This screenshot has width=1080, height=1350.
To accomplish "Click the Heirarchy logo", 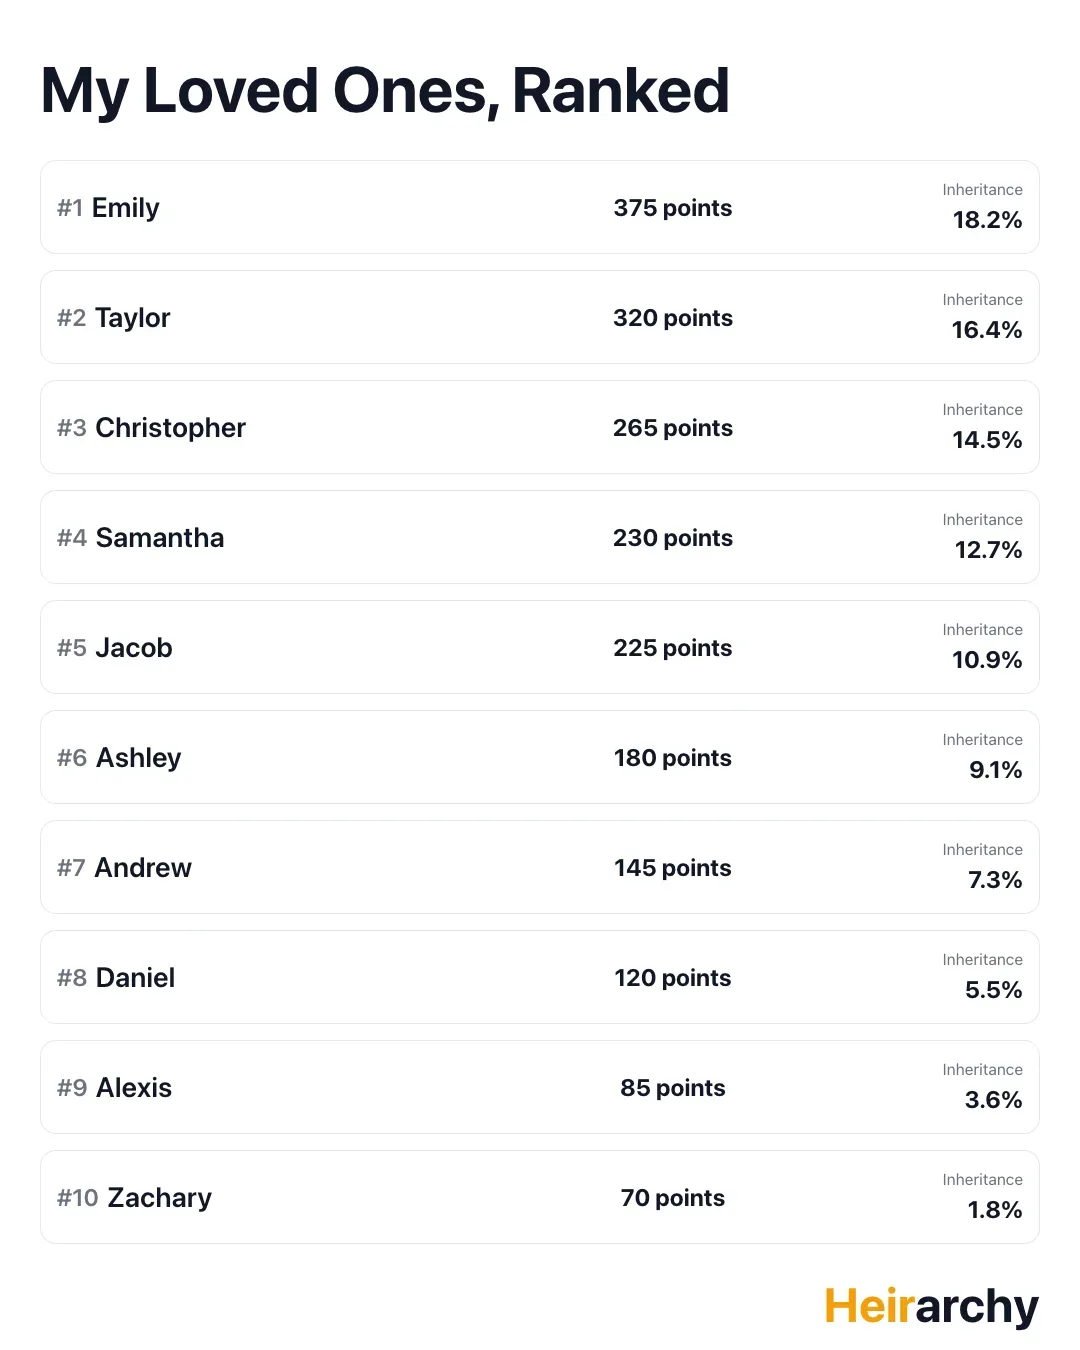I will click(931, 1306).
